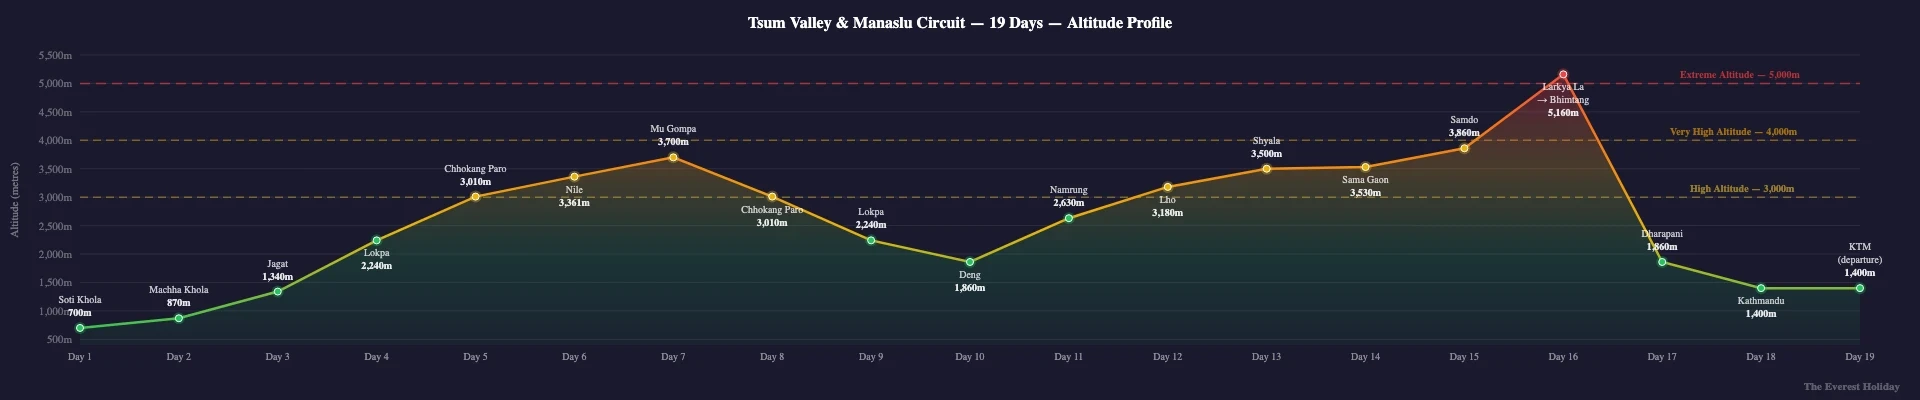
Task: Click the 5,500m y-axis label
Action: (x=54, y=56)
